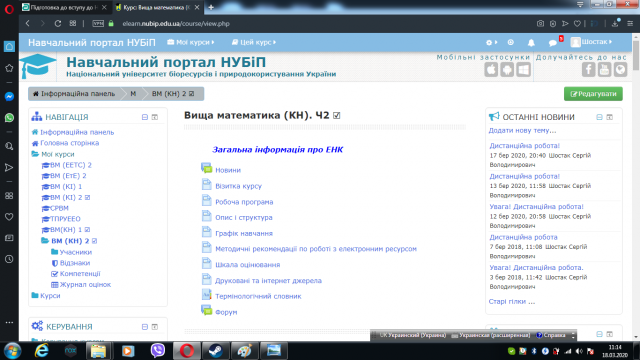Reload the current page
640x360 pixels.
click(x=58, y=24)
